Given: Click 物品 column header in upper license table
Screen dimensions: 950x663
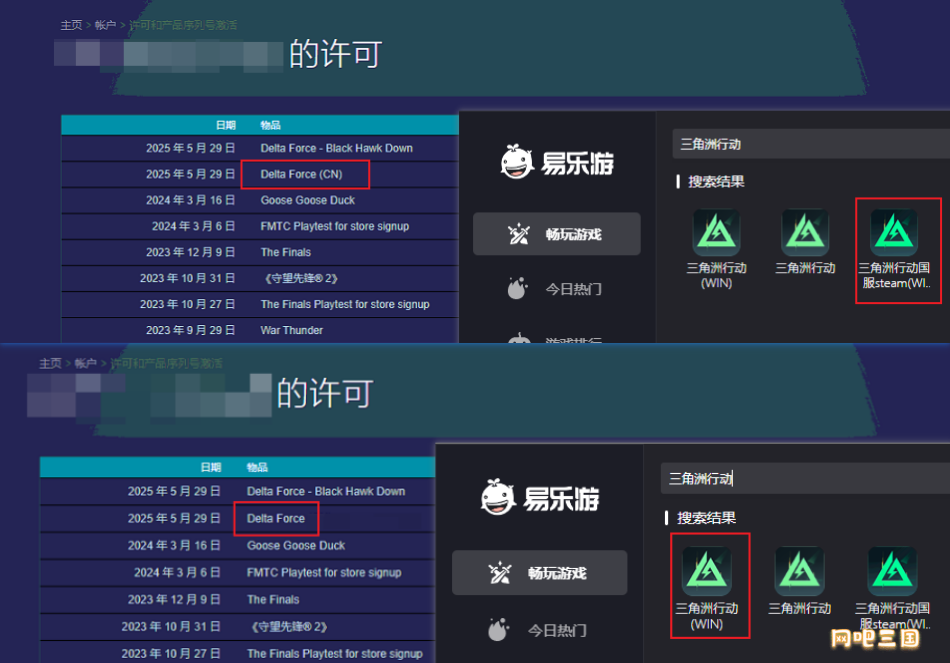Looking at the screenshot, I should 270,125.
